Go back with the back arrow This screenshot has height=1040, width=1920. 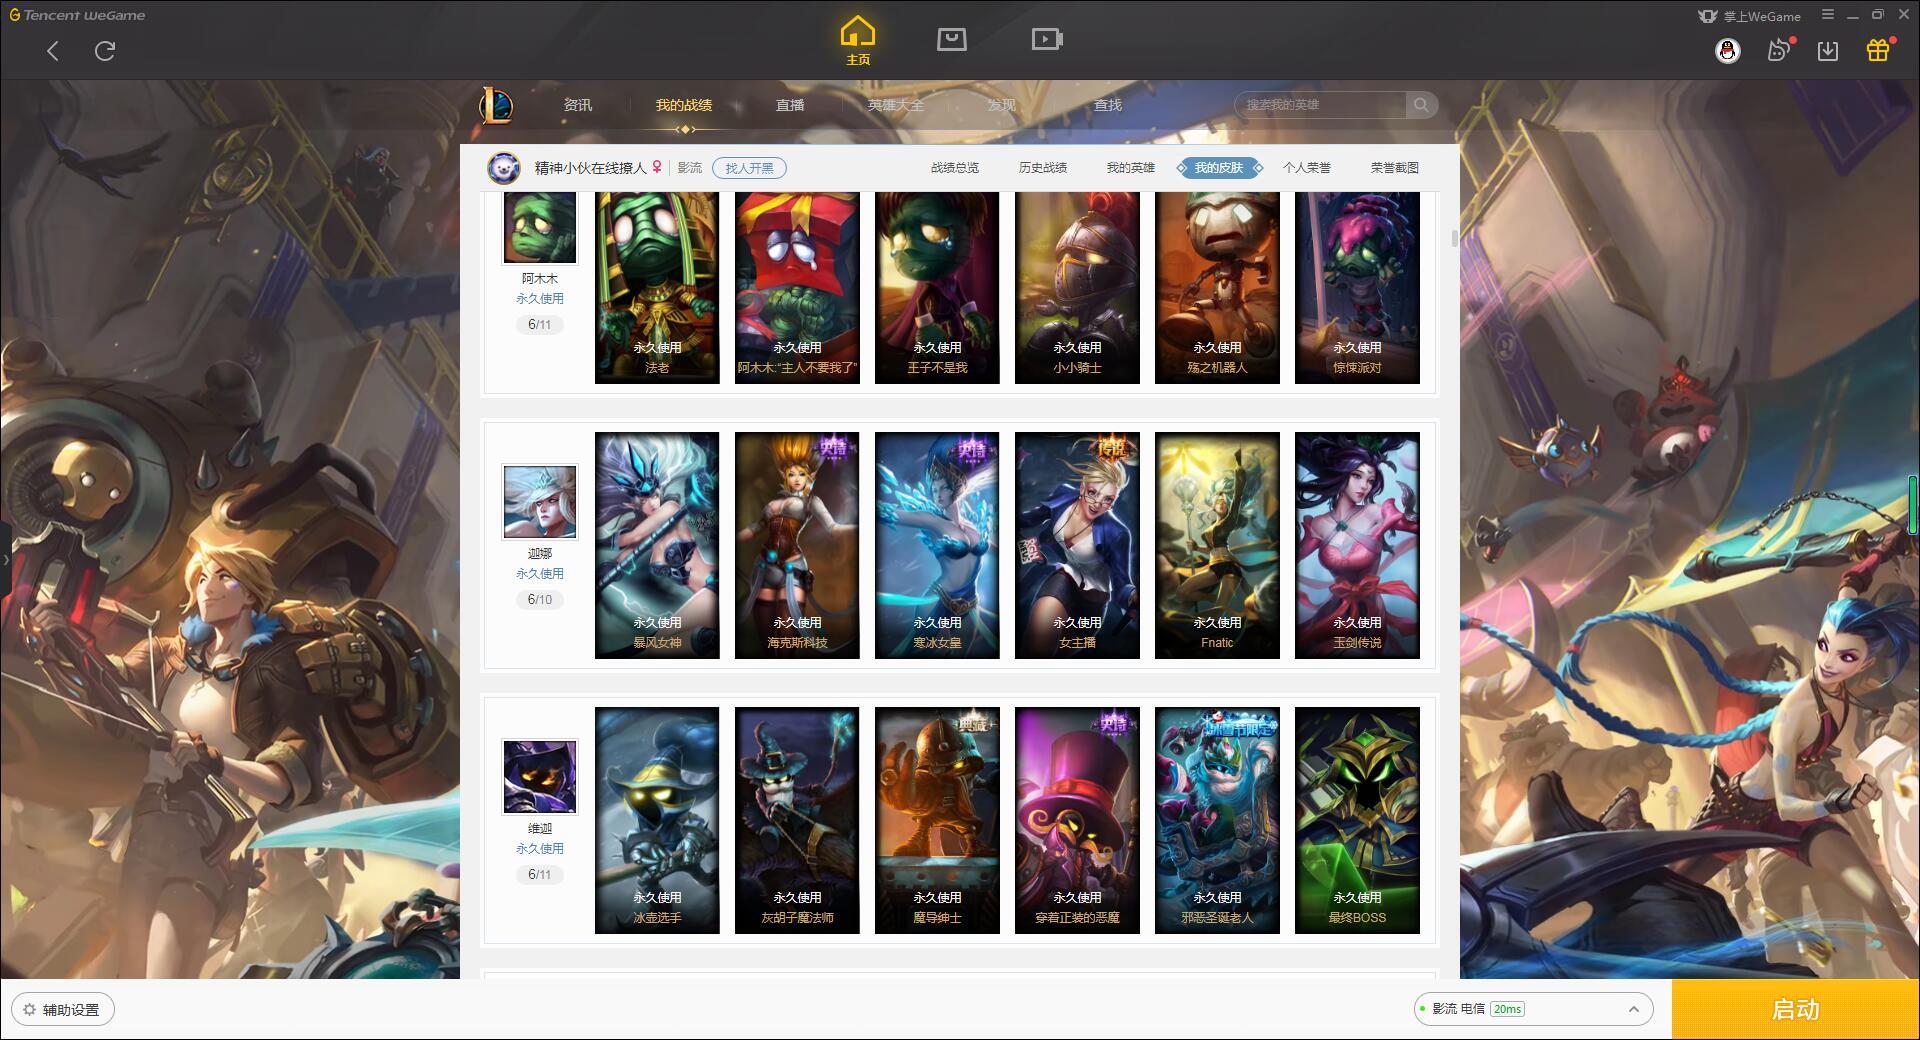[53, 51]
